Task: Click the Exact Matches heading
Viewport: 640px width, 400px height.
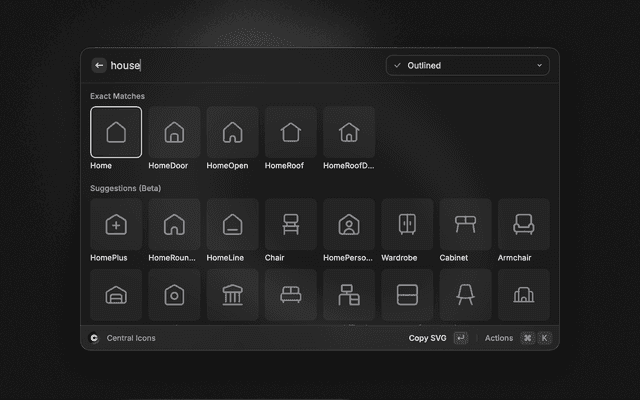Action: (118, 96)
